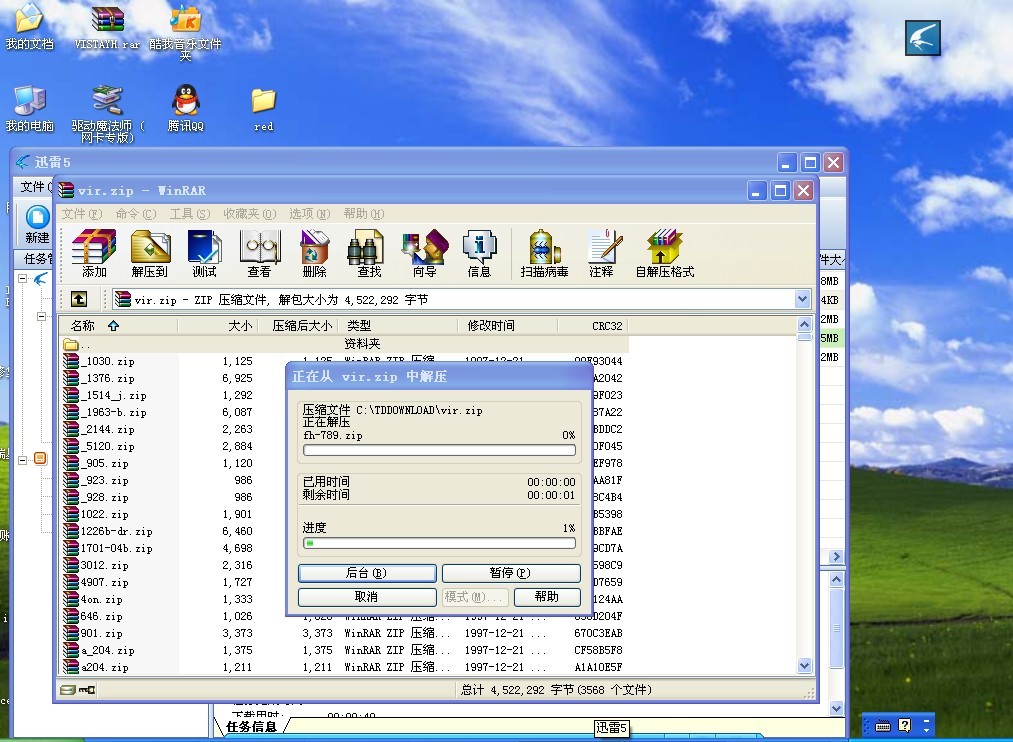Click the Background (后台) button

(367, 573)
